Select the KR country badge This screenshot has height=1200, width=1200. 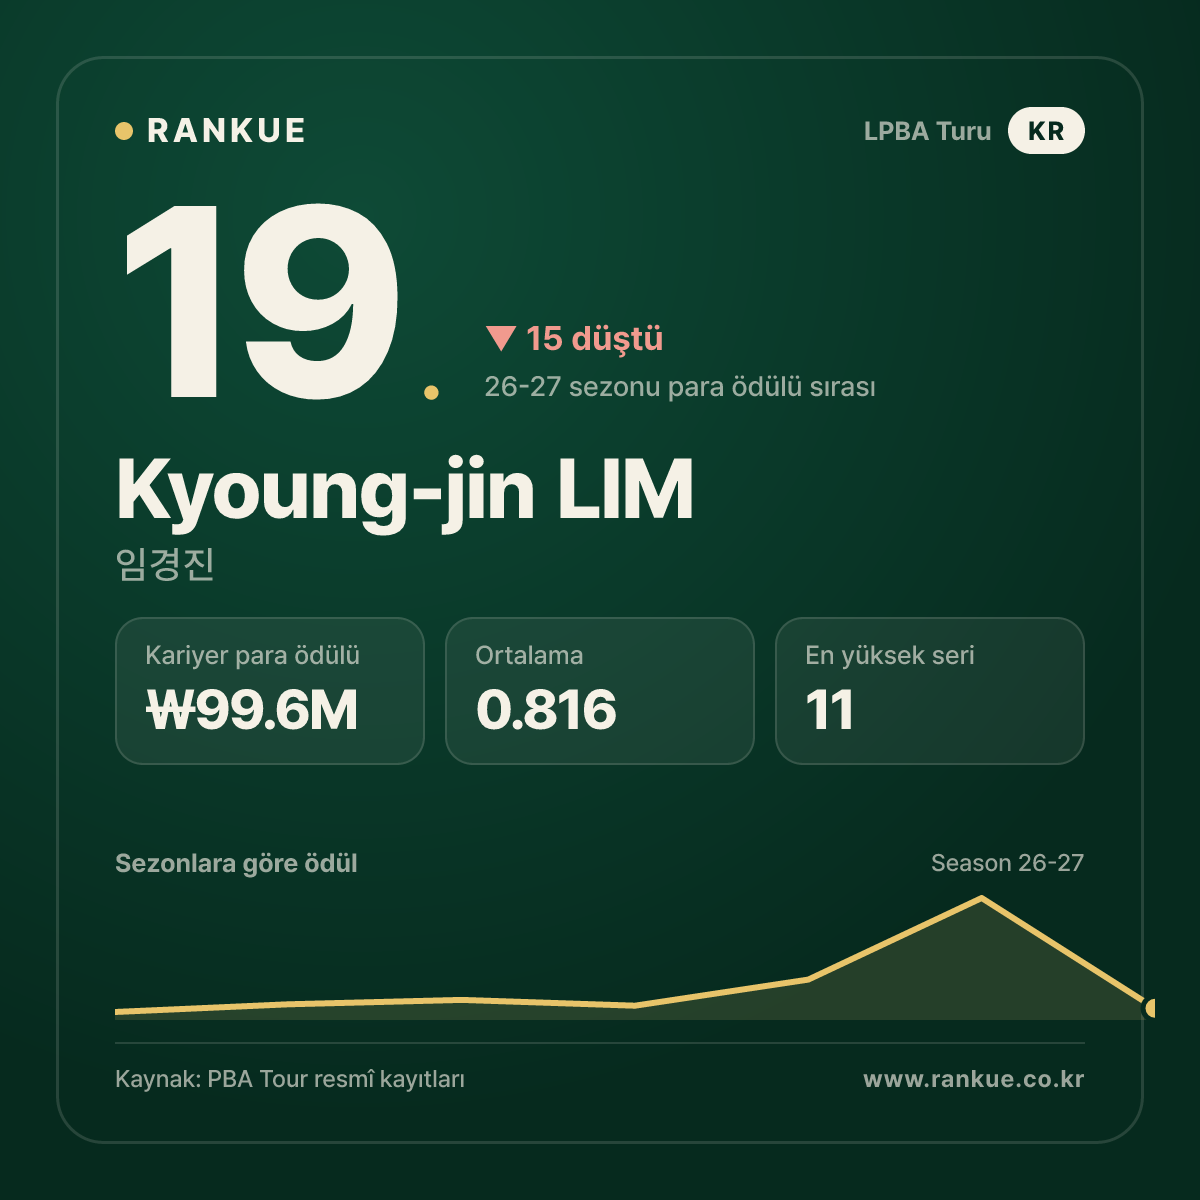tap(1046, 131)
